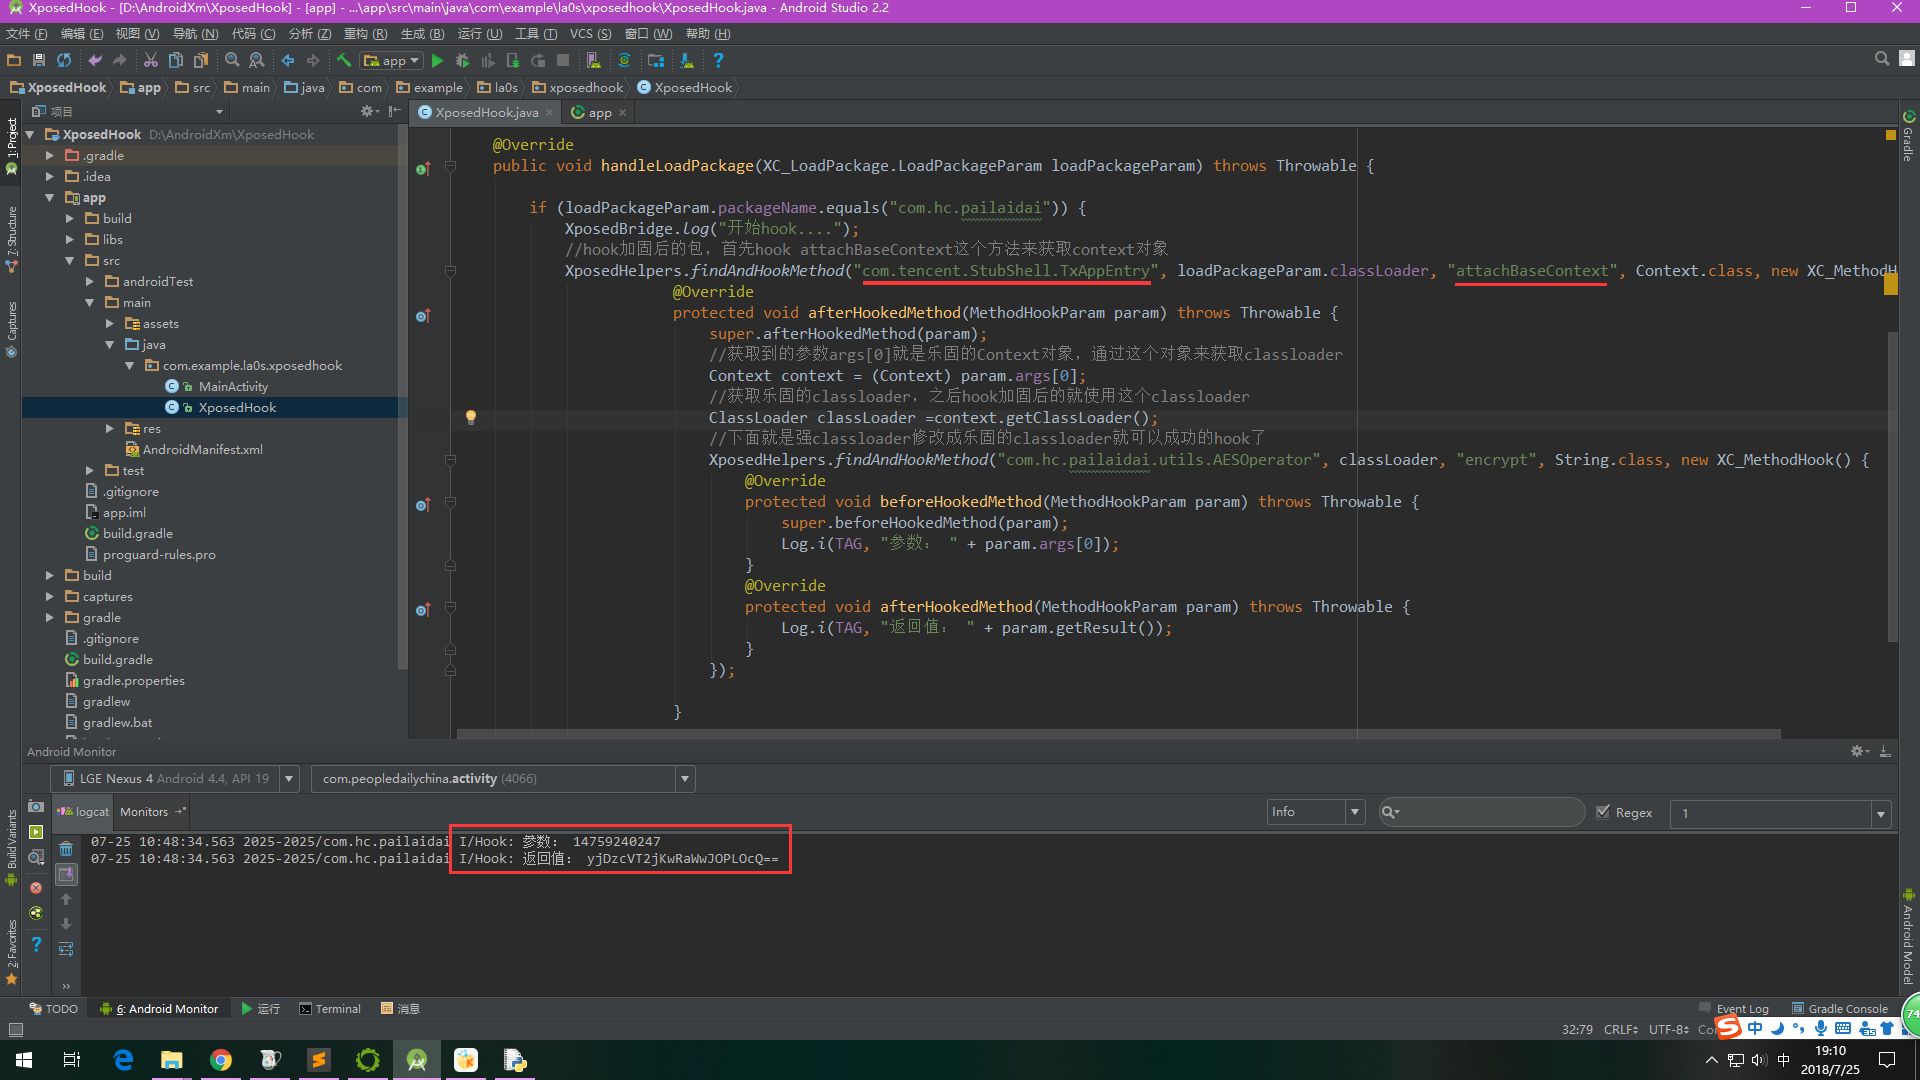Click the Save All floppy icon
The image size is (1920, 1080).
[39, 61]
